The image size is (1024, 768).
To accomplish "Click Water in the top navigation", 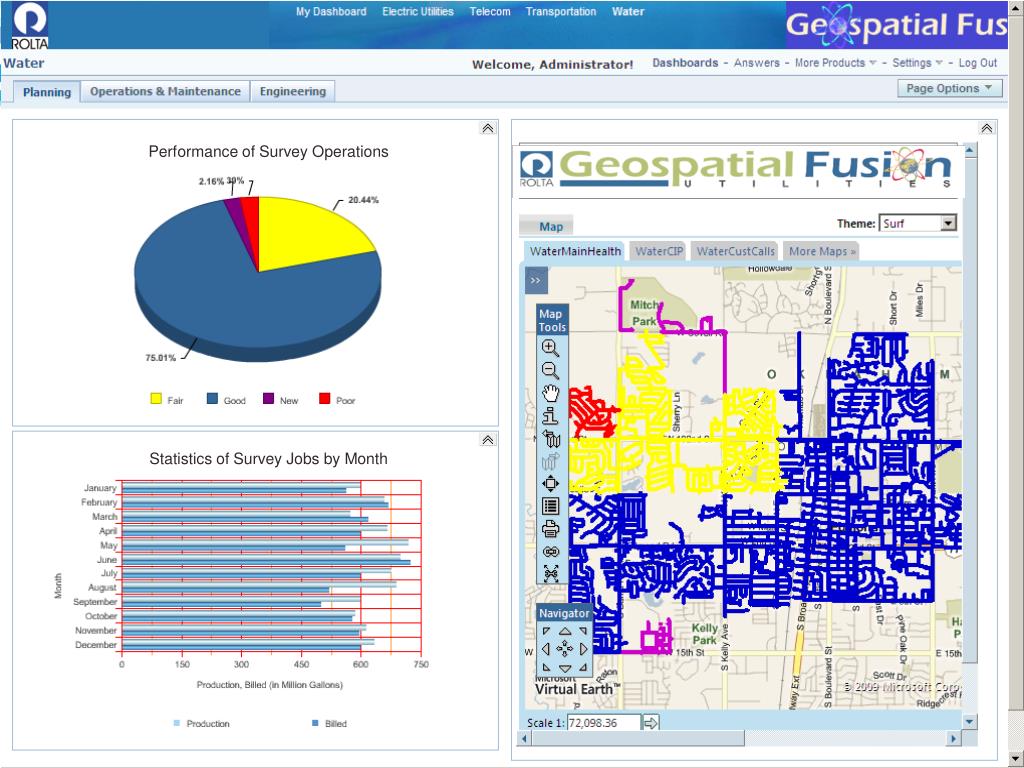I will point(628,12).
